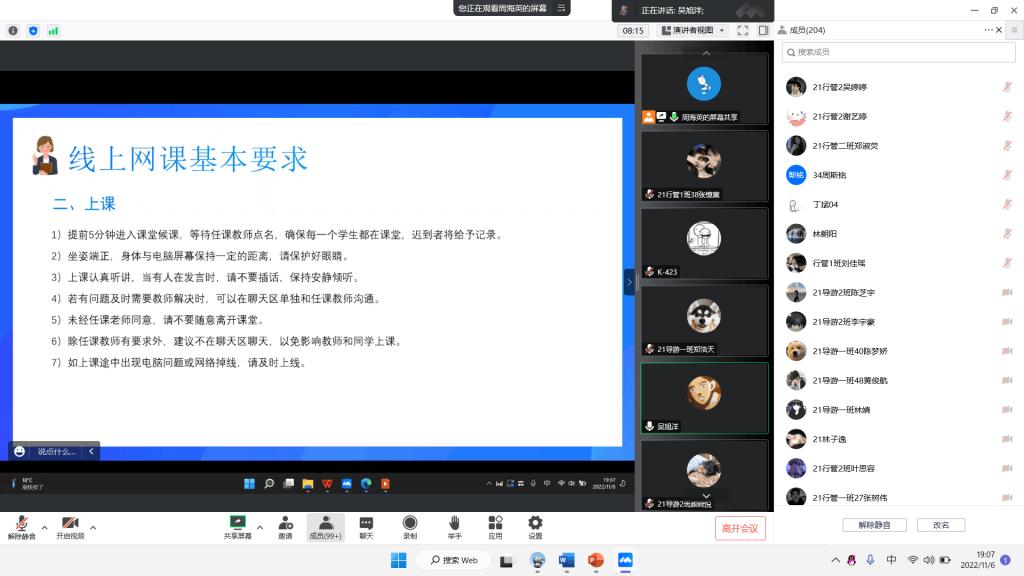Screen dimensions: 1024x576
Task: Open the Apps (应用) icon
Action: click(495, 526)
